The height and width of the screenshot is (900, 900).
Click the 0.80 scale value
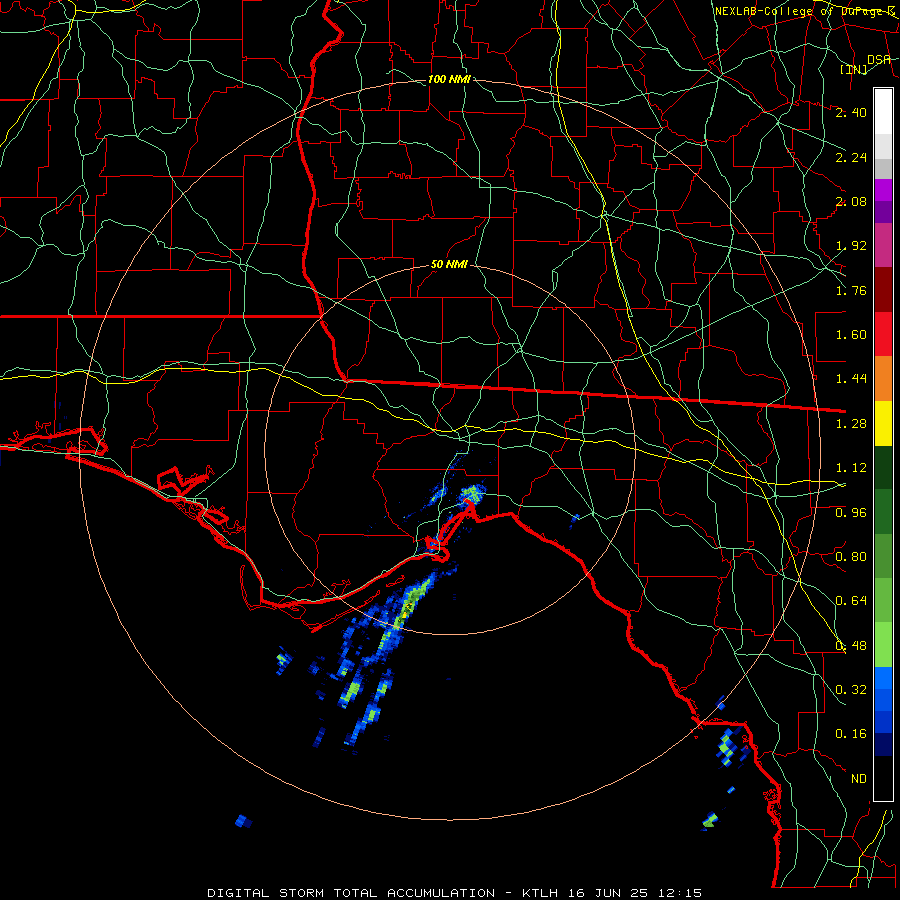point(851,557)
